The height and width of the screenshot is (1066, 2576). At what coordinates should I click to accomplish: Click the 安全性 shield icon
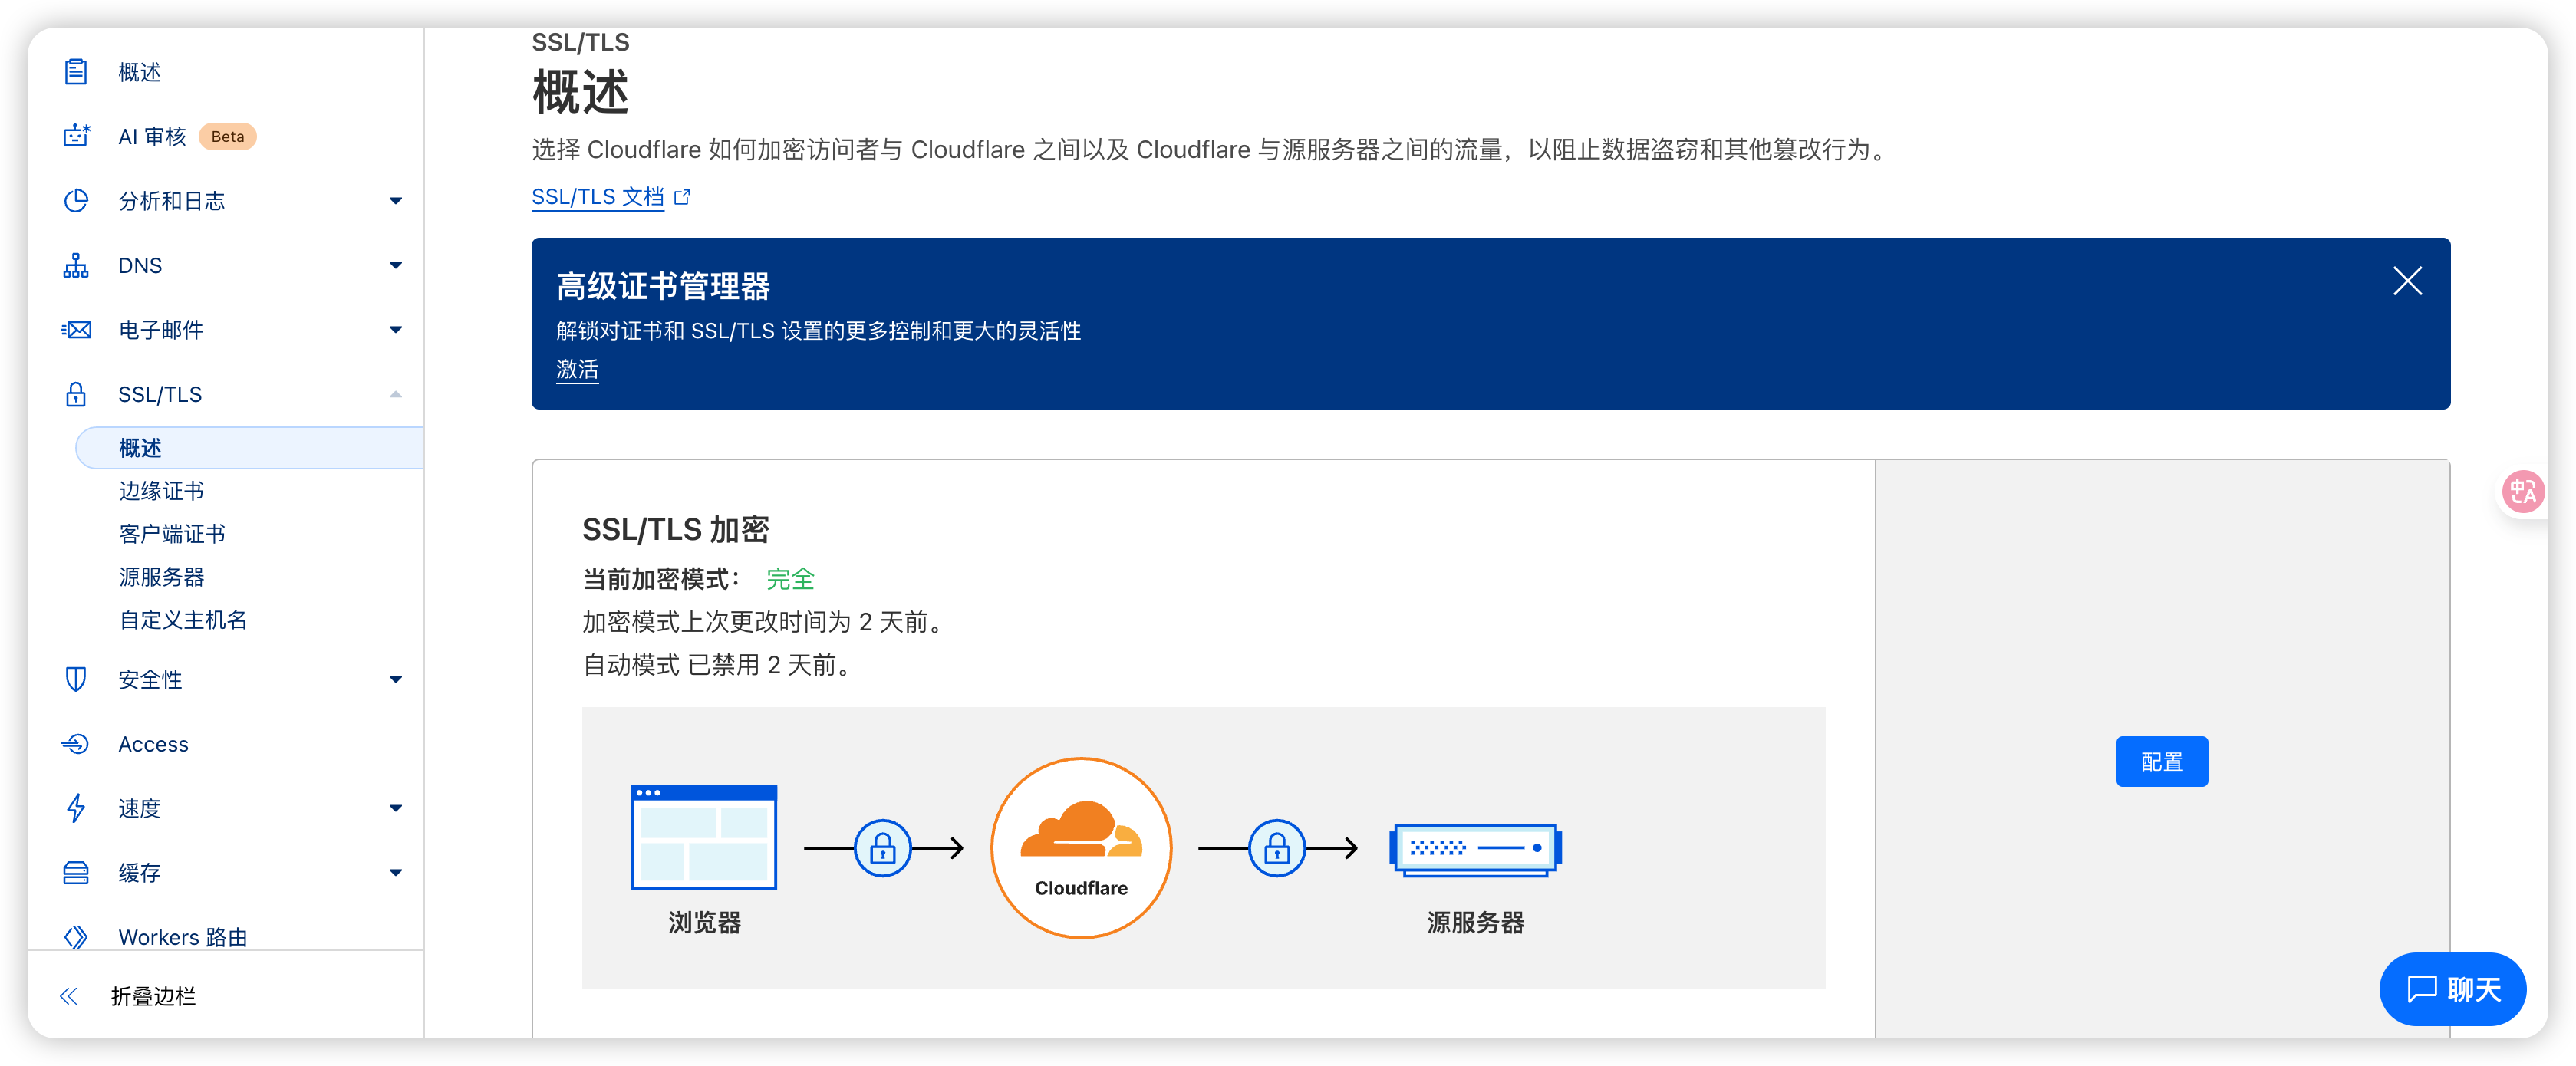click(76, 679)
